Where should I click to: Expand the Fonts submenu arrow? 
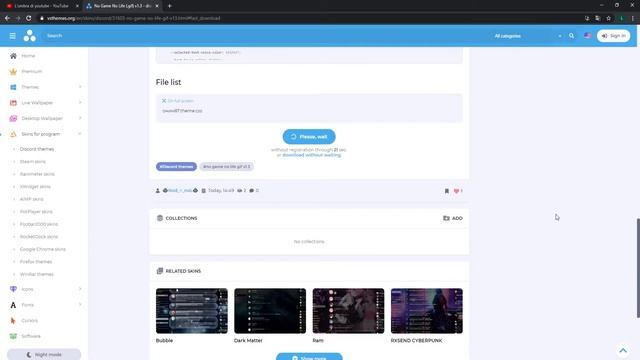pyautogui.click(x=80, y=304)
